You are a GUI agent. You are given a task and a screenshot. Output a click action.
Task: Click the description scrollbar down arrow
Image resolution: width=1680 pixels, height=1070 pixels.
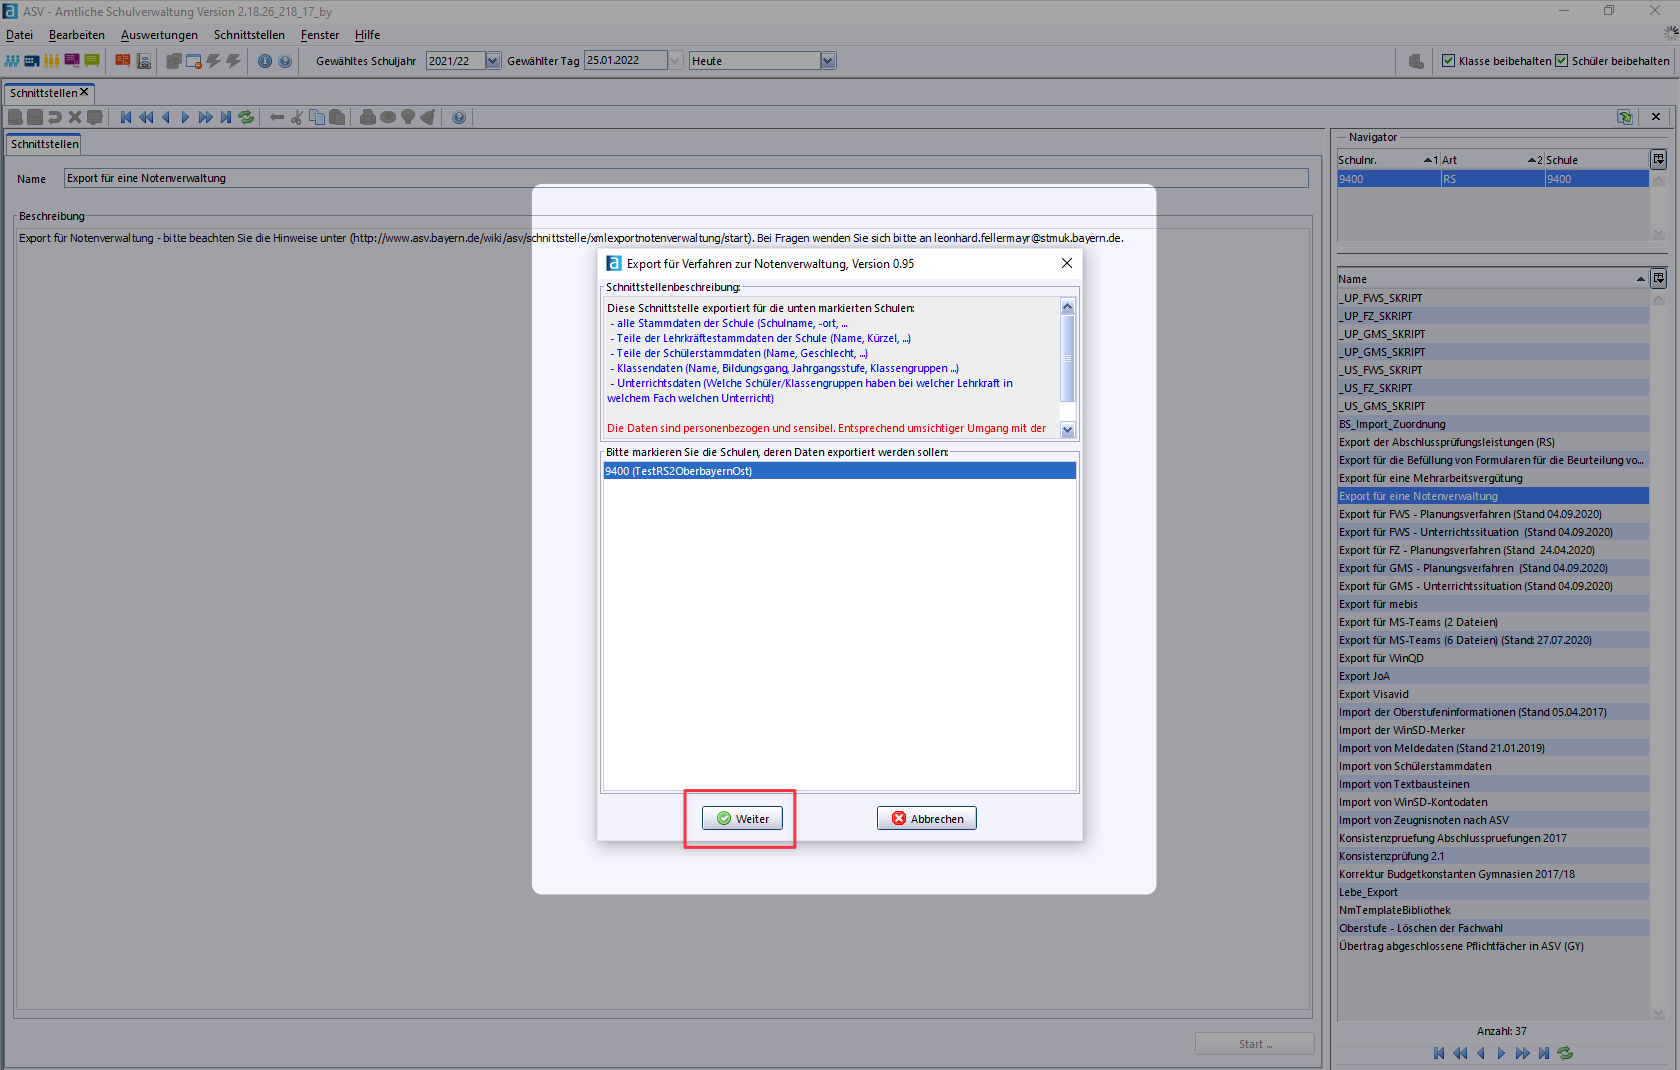pos(1067,430)
